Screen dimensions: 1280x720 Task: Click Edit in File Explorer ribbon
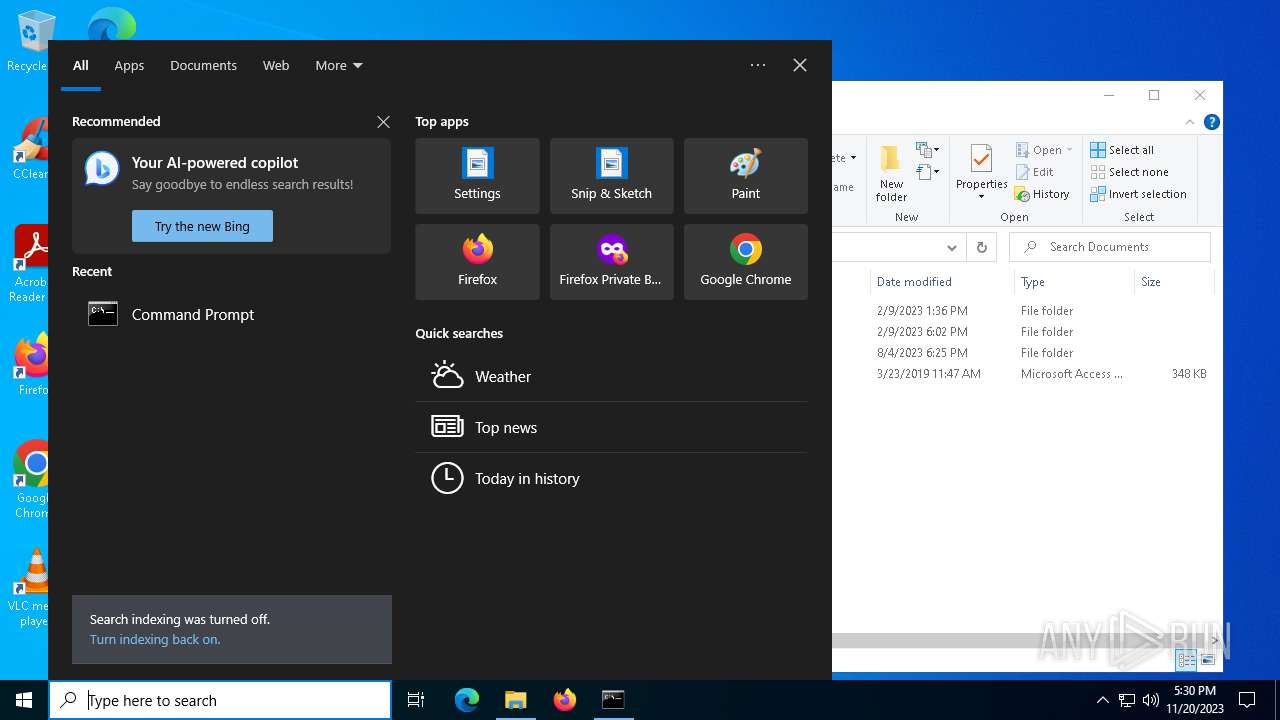click(x=1035, y=172)
